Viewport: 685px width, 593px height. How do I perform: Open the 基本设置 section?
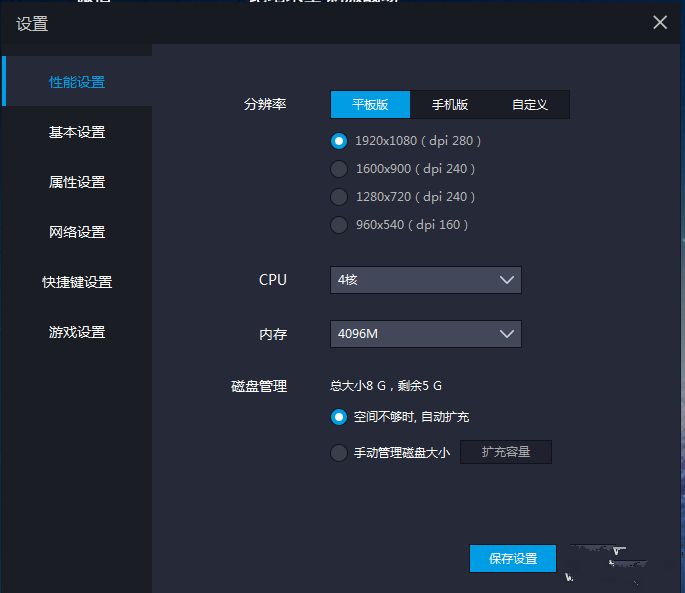click(77, 132)
